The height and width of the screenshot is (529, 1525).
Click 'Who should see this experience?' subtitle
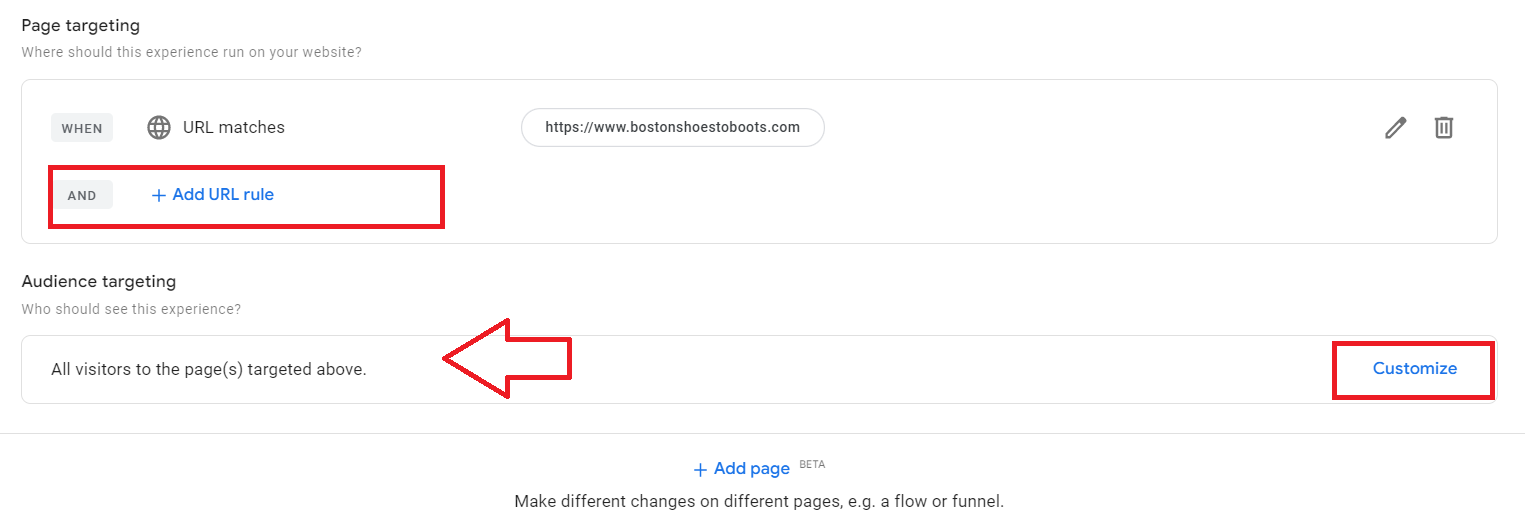coord(131,309)
